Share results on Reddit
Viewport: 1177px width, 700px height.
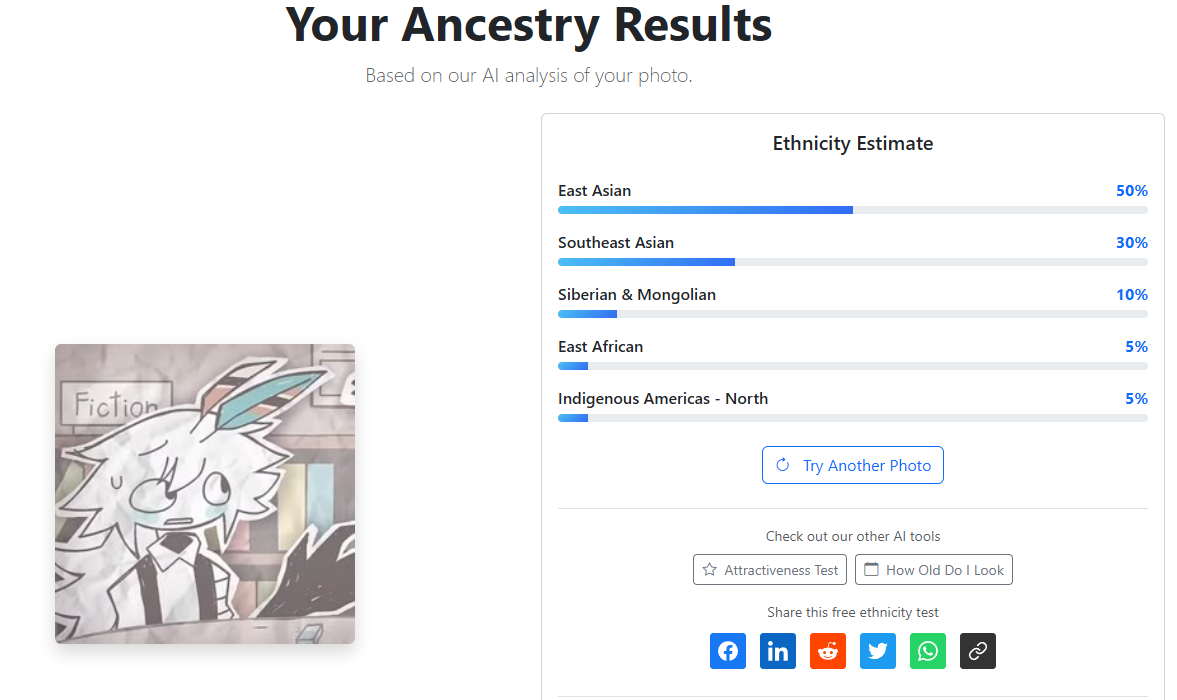(x=828, y=651)
